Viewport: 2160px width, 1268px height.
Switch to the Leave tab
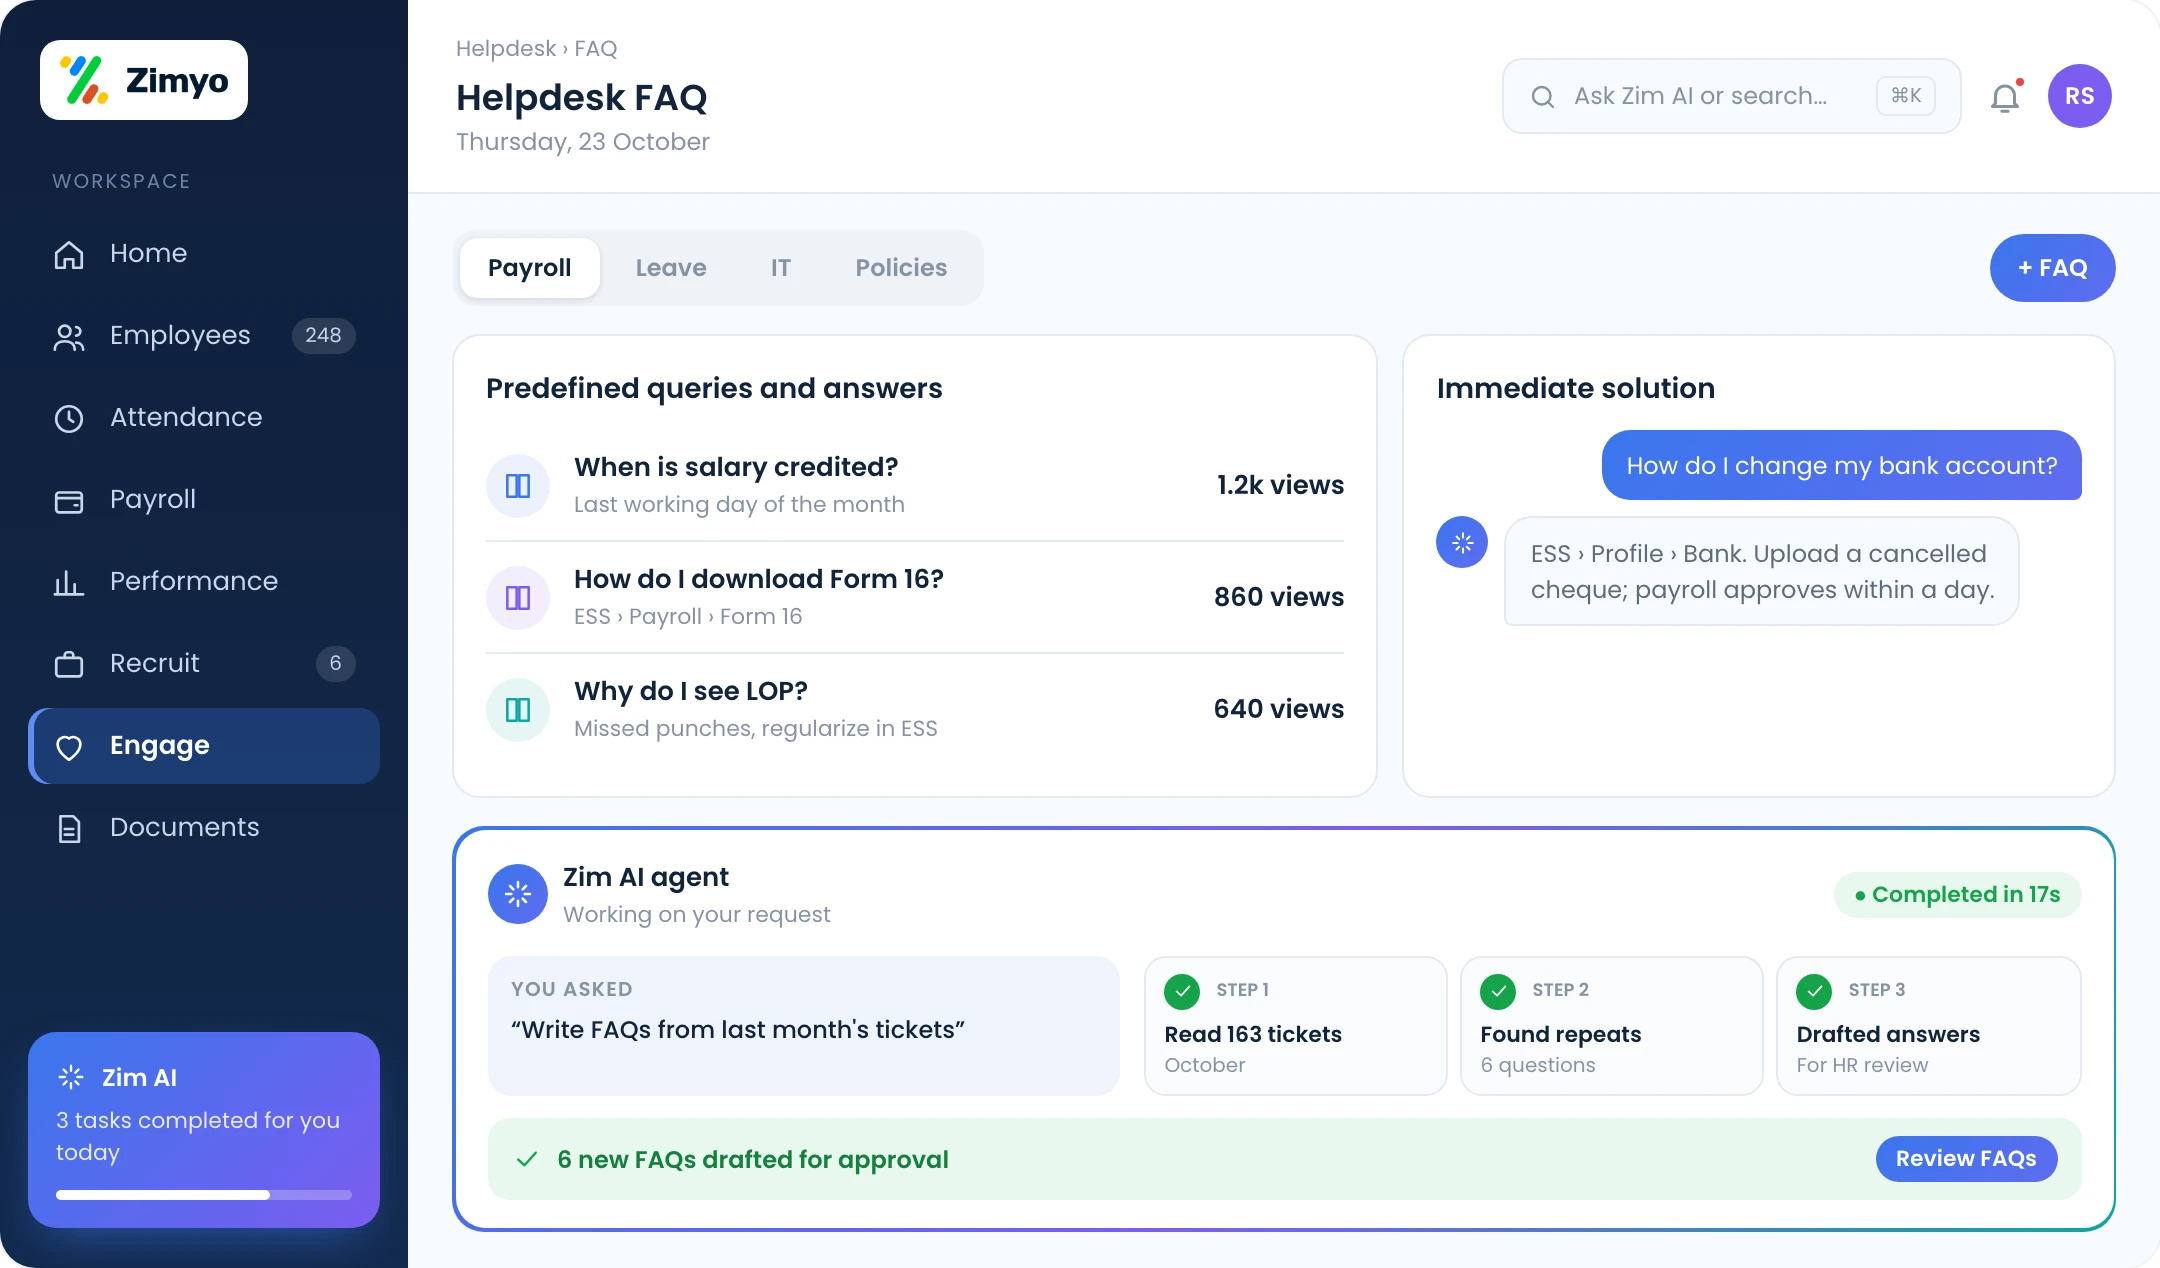tap(671, 268)
